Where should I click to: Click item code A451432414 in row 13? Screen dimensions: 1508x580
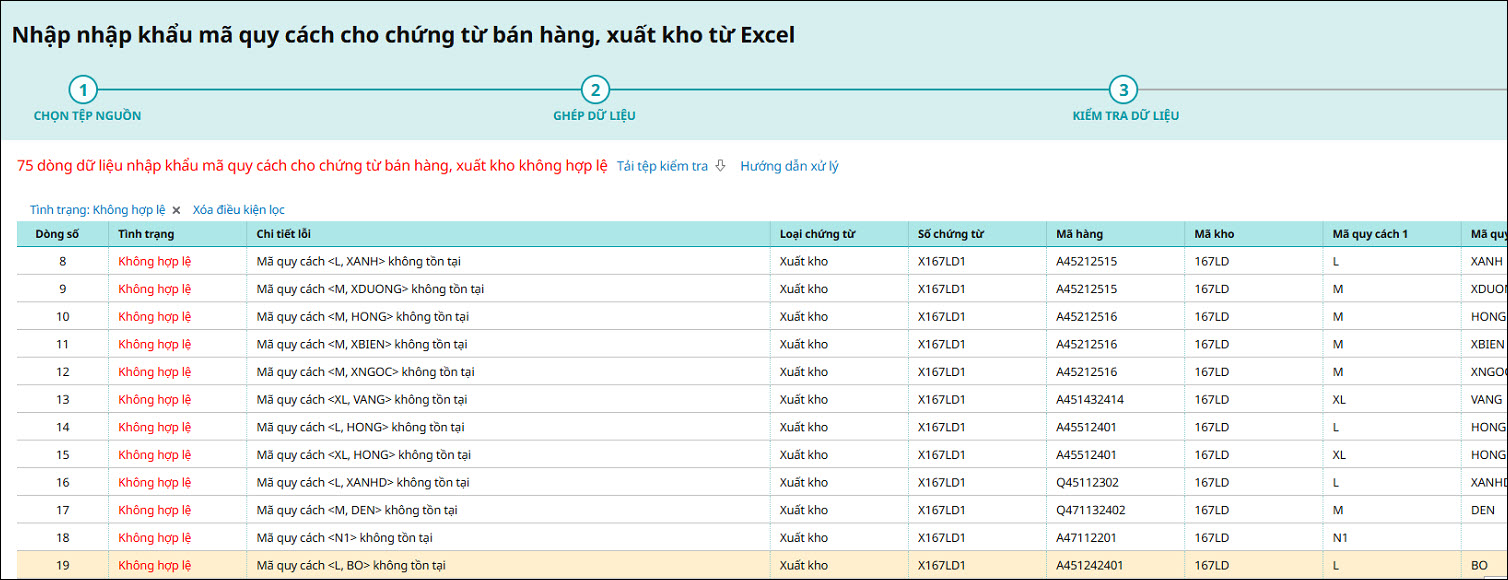[1090, 399]
